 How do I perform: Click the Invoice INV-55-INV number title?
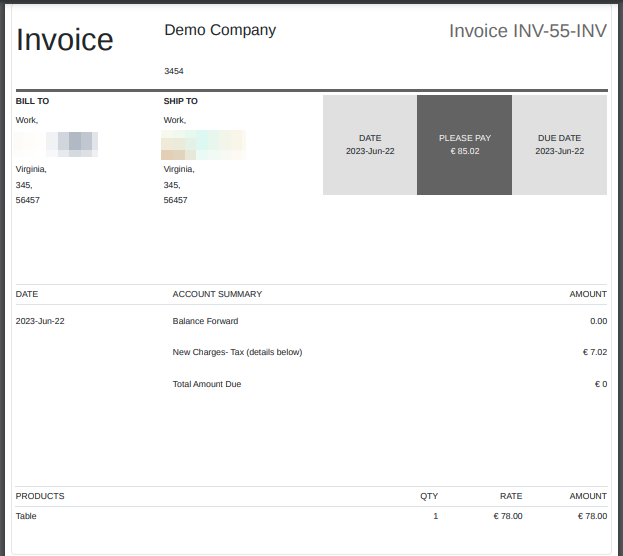coord(527,31)
